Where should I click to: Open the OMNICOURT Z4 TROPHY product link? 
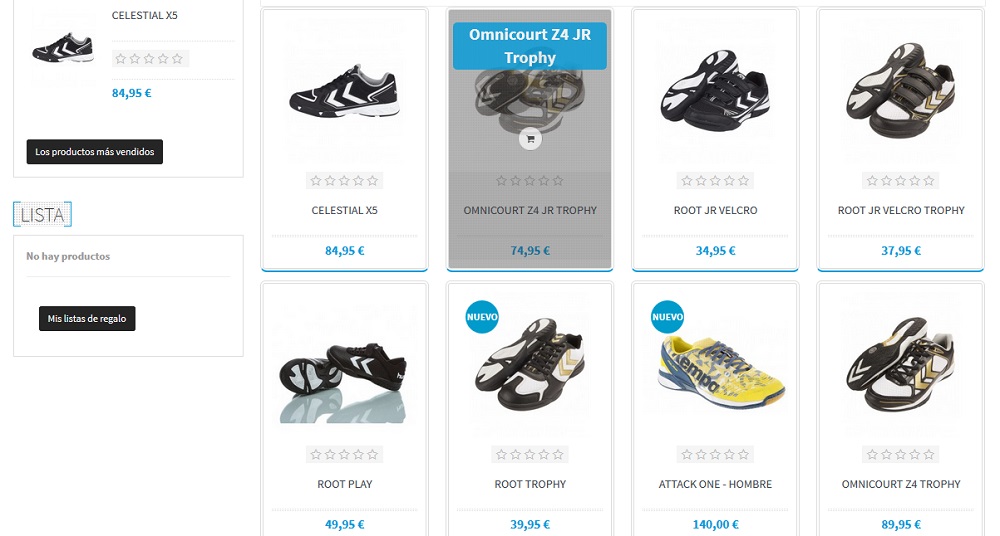(x=901, y=484)
